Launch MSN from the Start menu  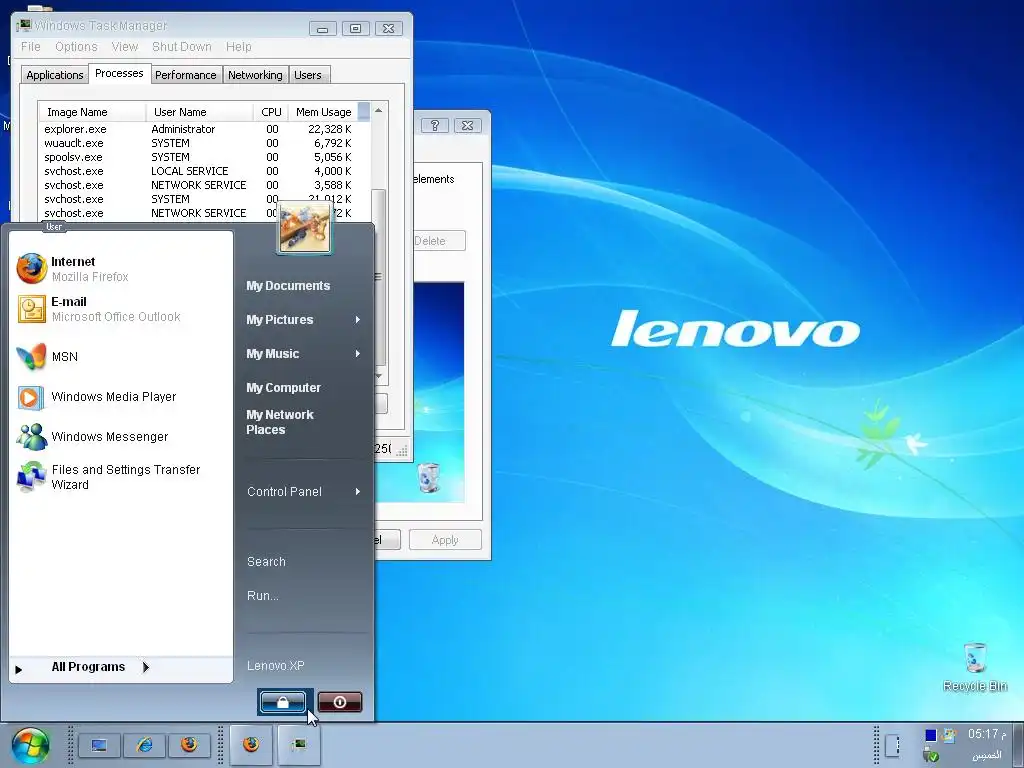(47, 357)
